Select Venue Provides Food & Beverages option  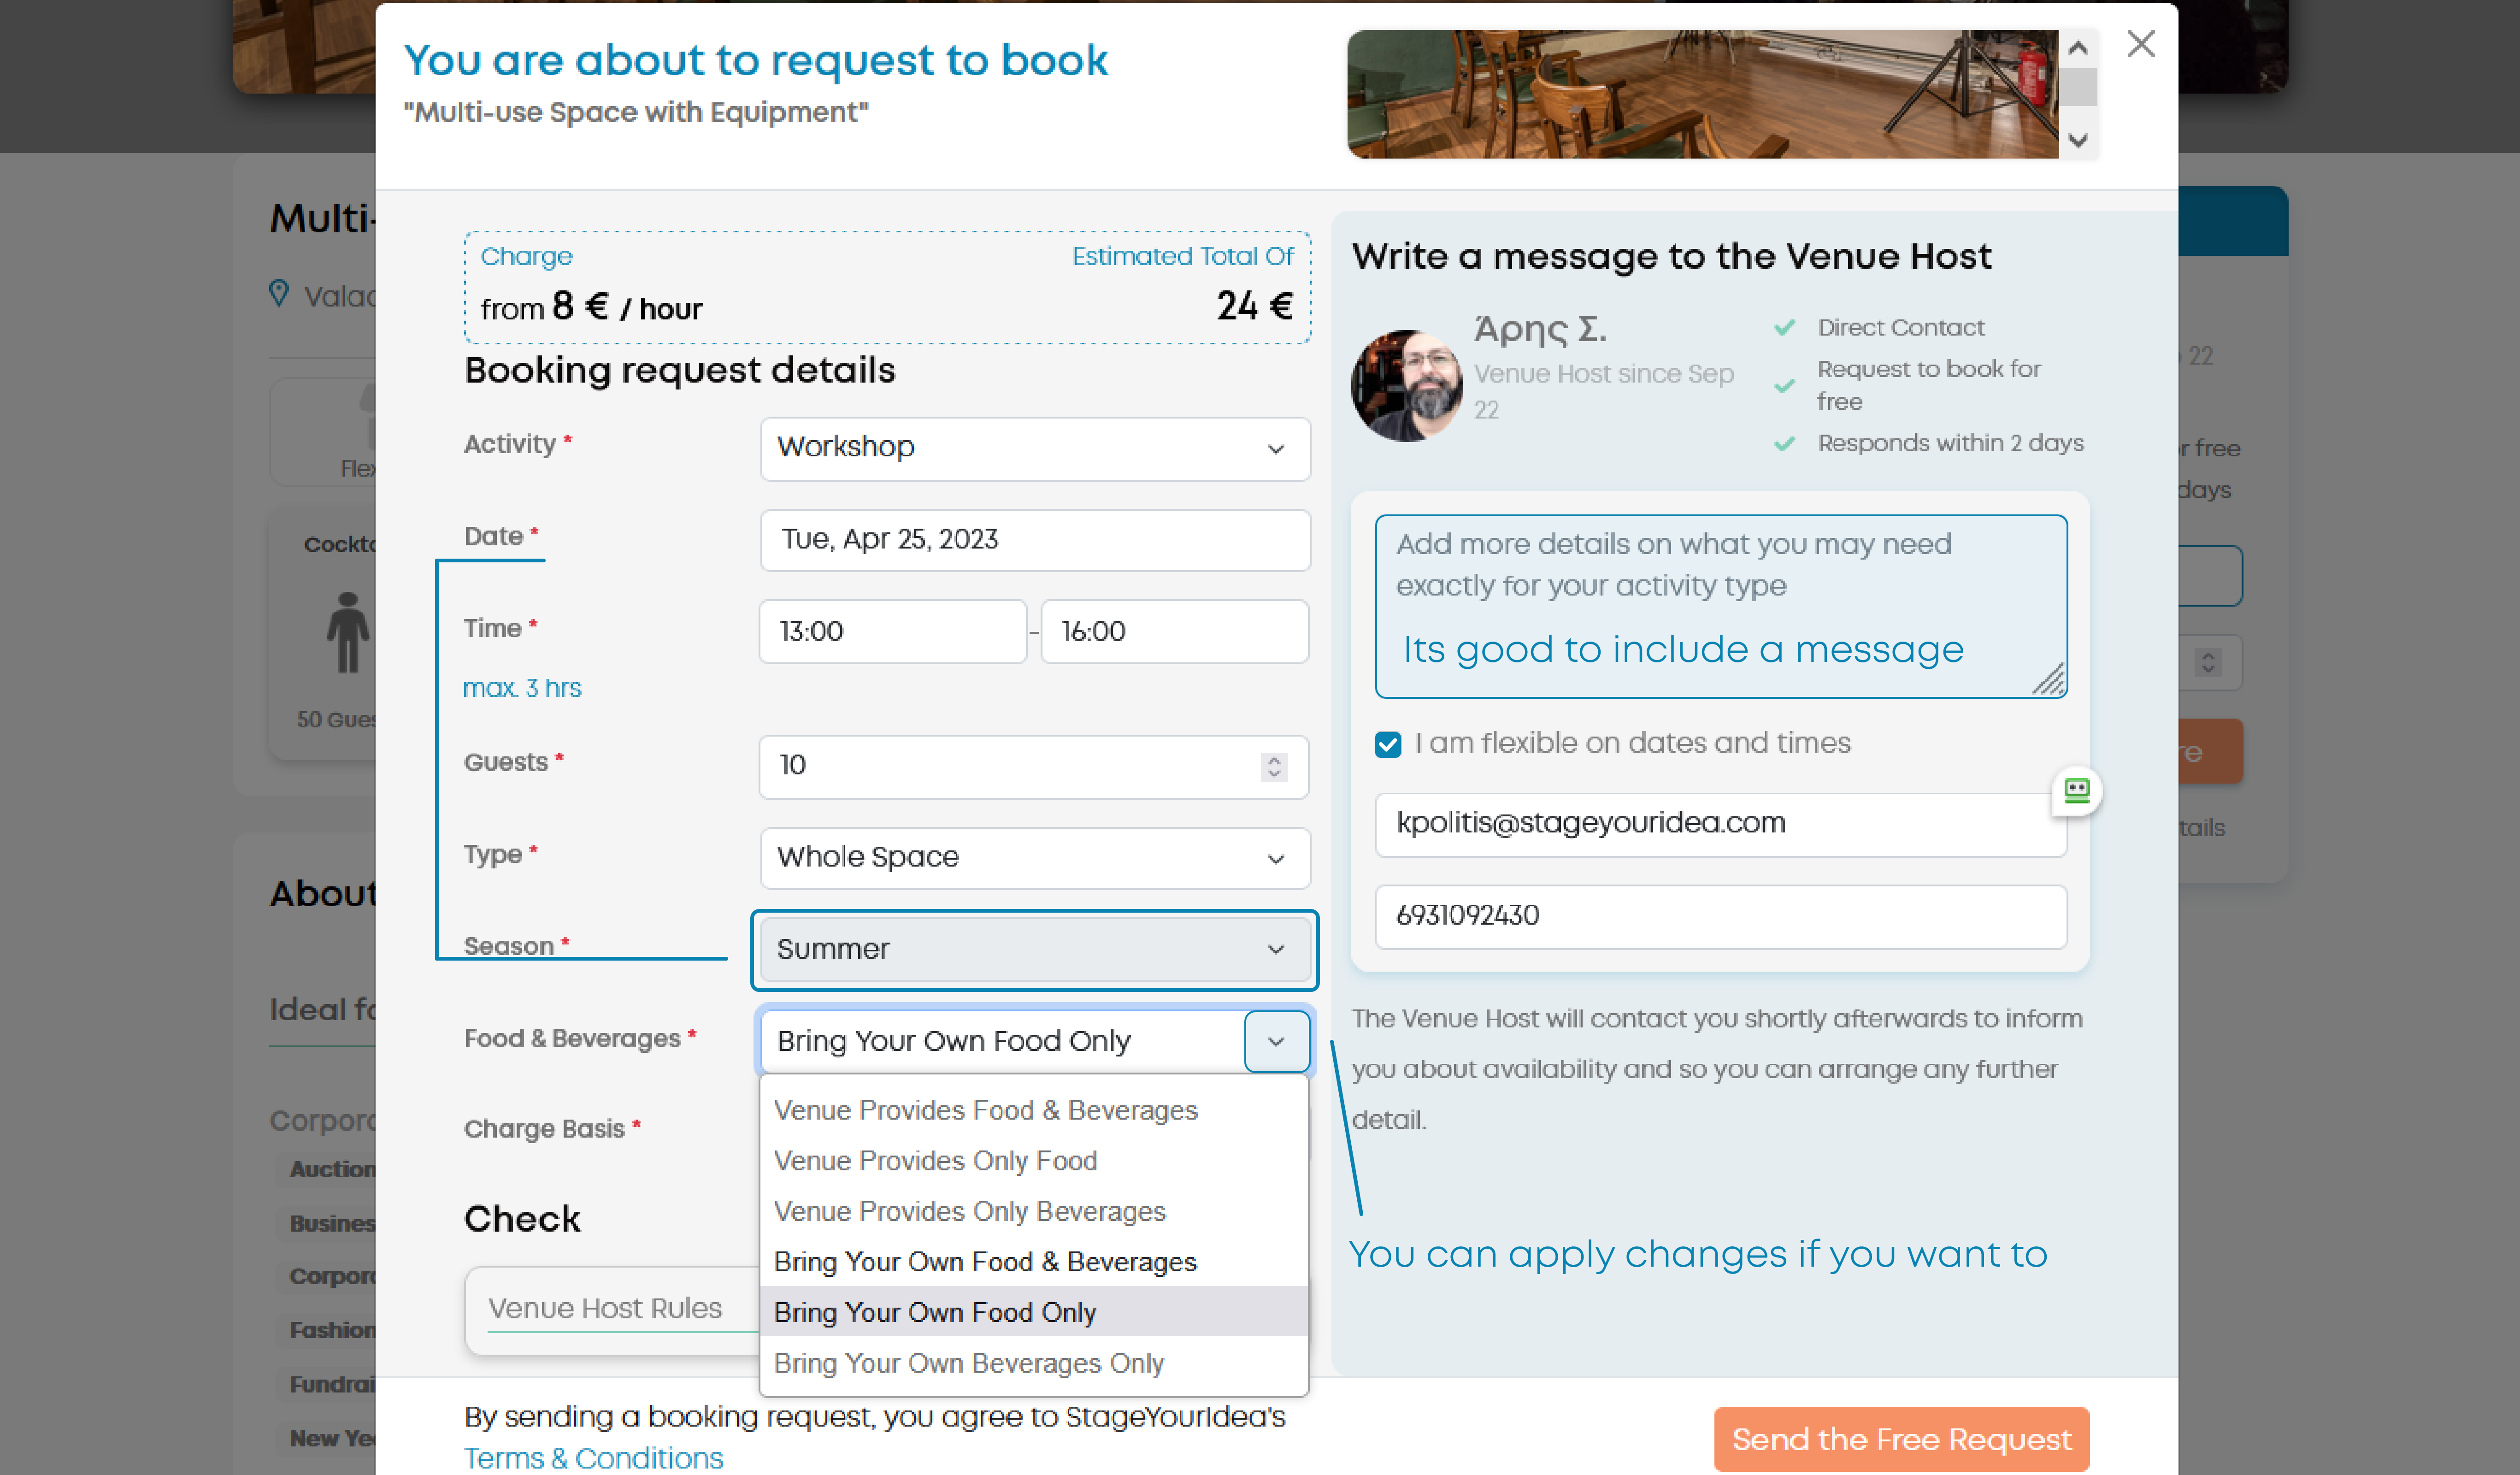(985, 1111)
